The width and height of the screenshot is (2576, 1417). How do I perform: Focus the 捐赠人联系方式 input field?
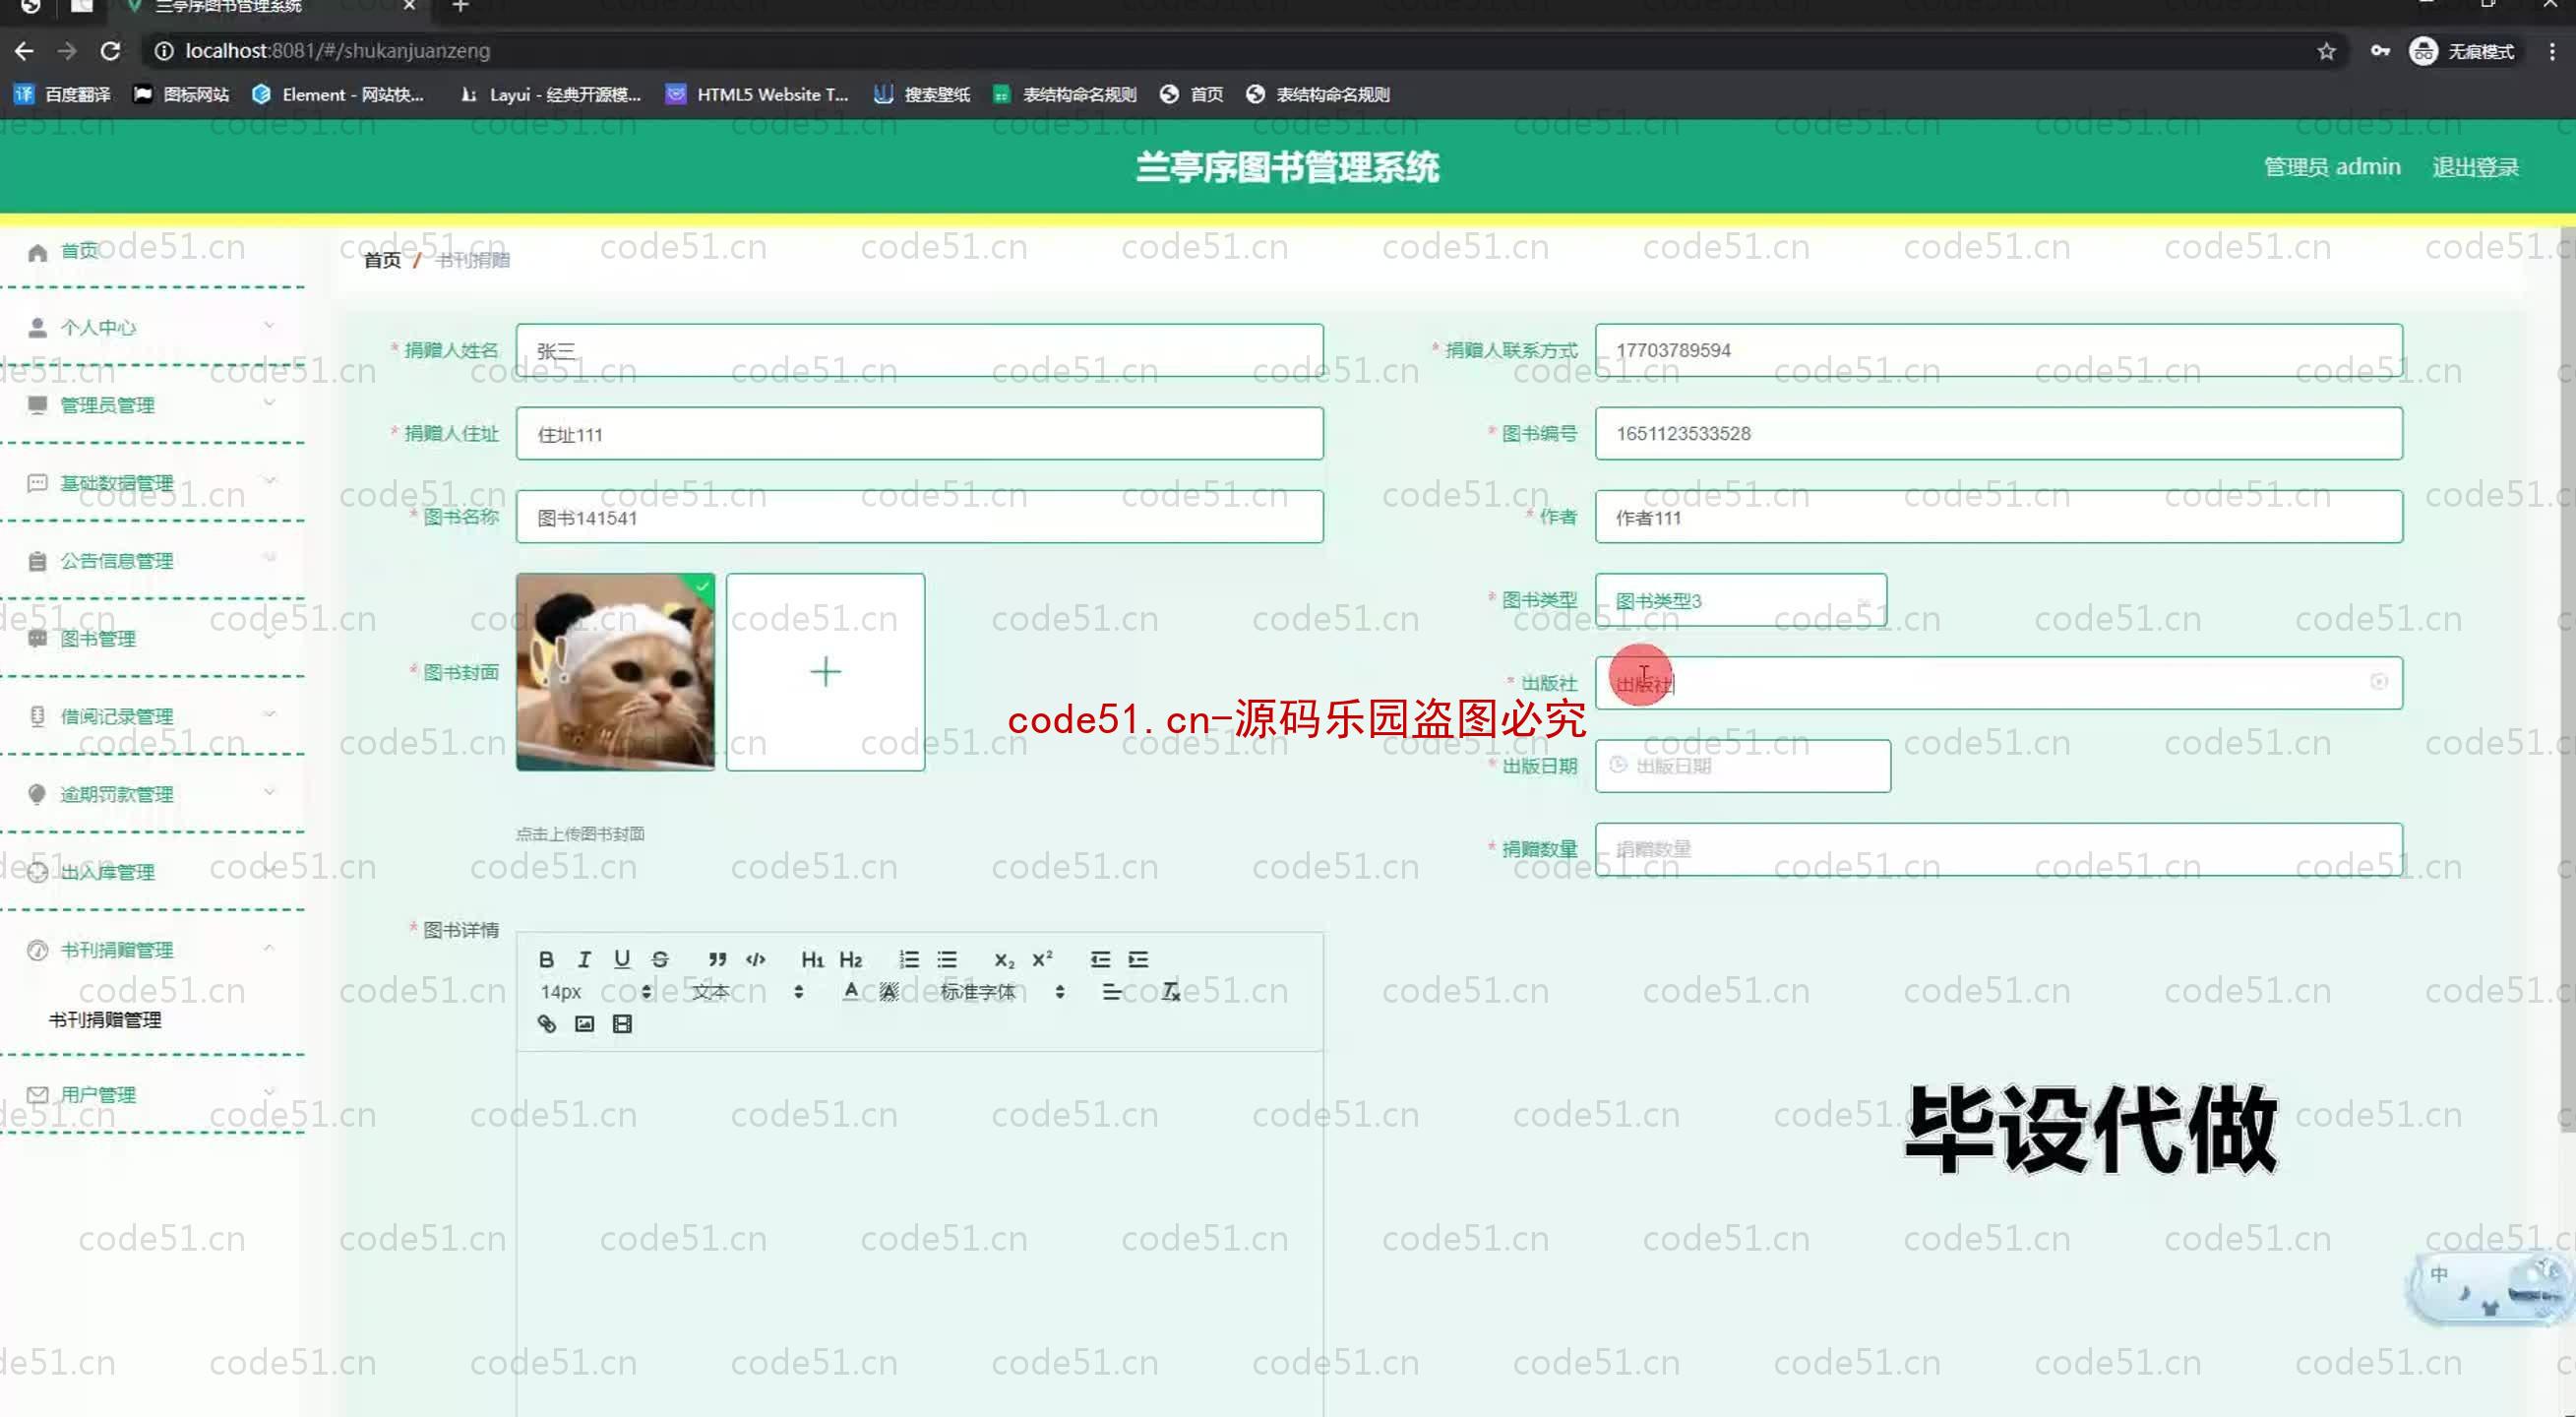point(1998,350)
